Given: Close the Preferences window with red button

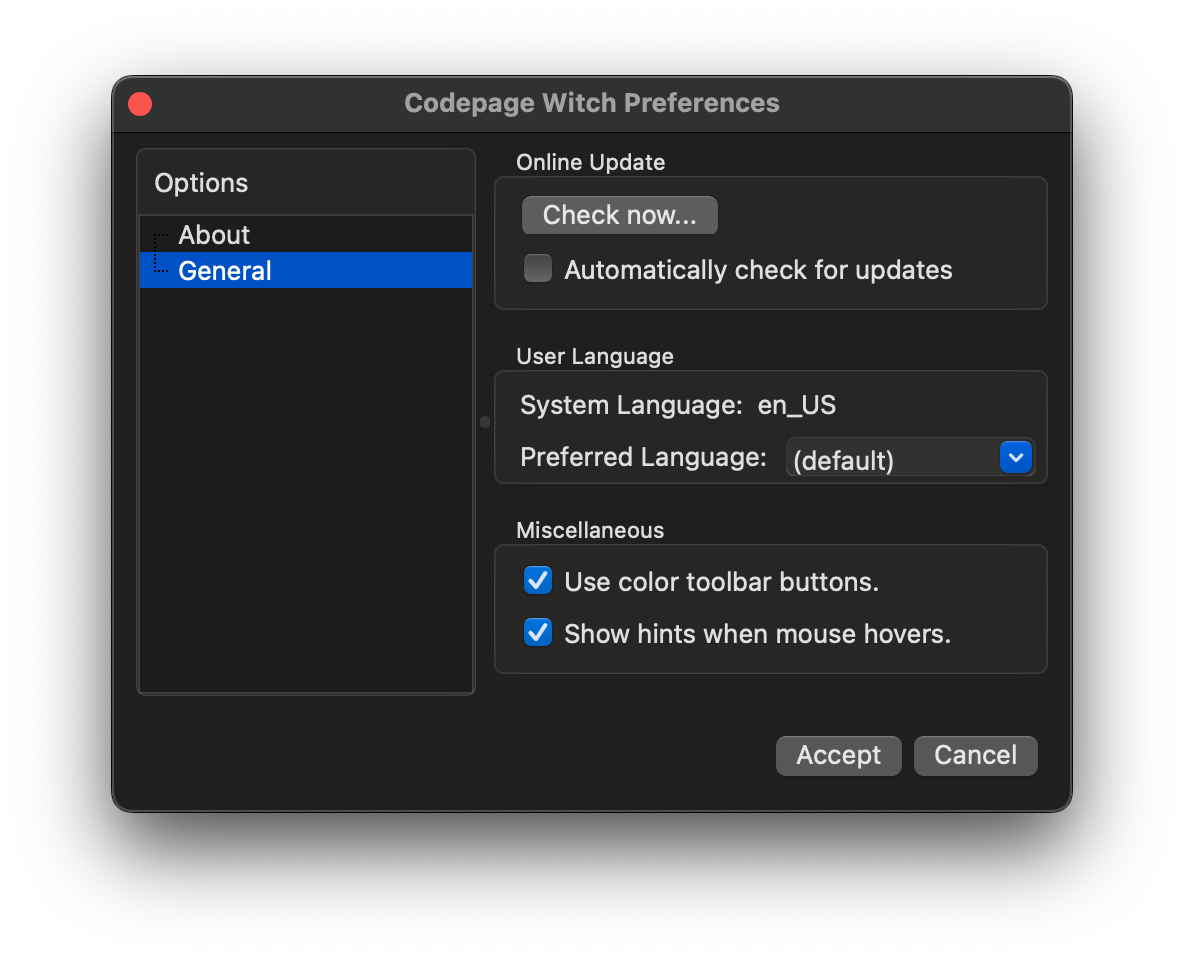Looking at the screenshot, I should [140, 104].
